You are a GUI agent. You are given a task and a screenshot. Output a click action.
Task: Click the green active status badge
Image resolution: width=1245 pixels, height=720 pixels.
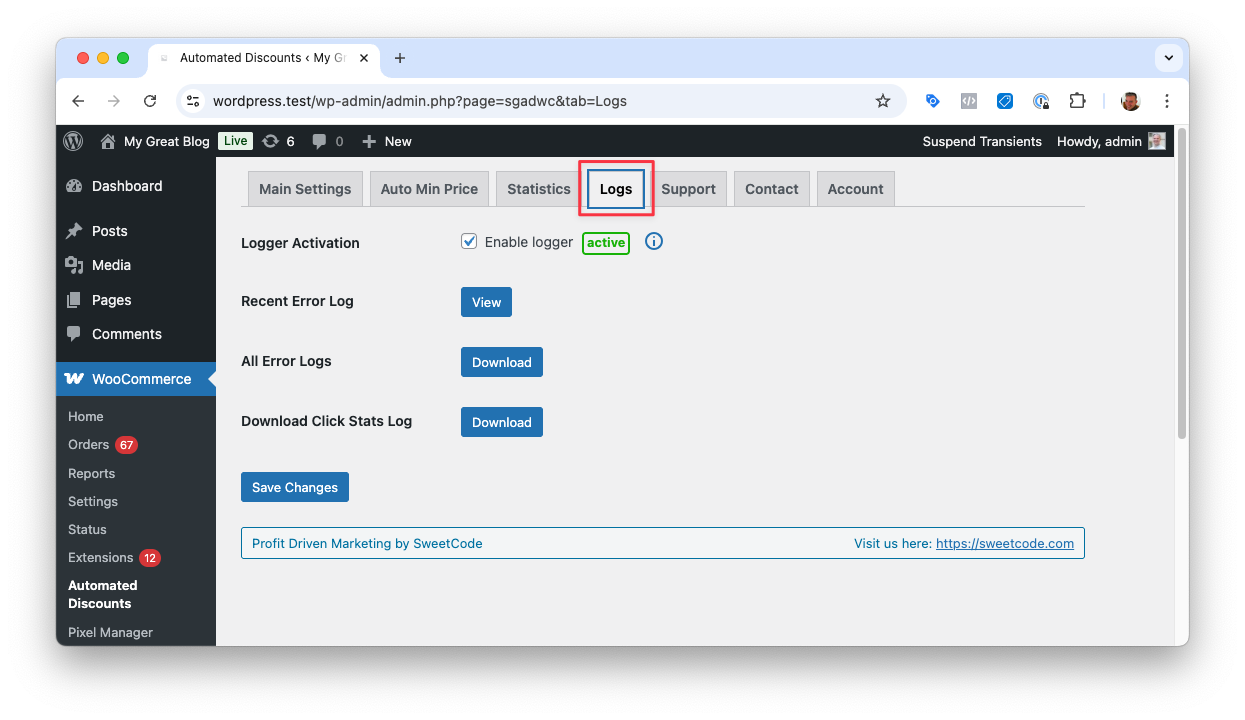pos(606,242)
